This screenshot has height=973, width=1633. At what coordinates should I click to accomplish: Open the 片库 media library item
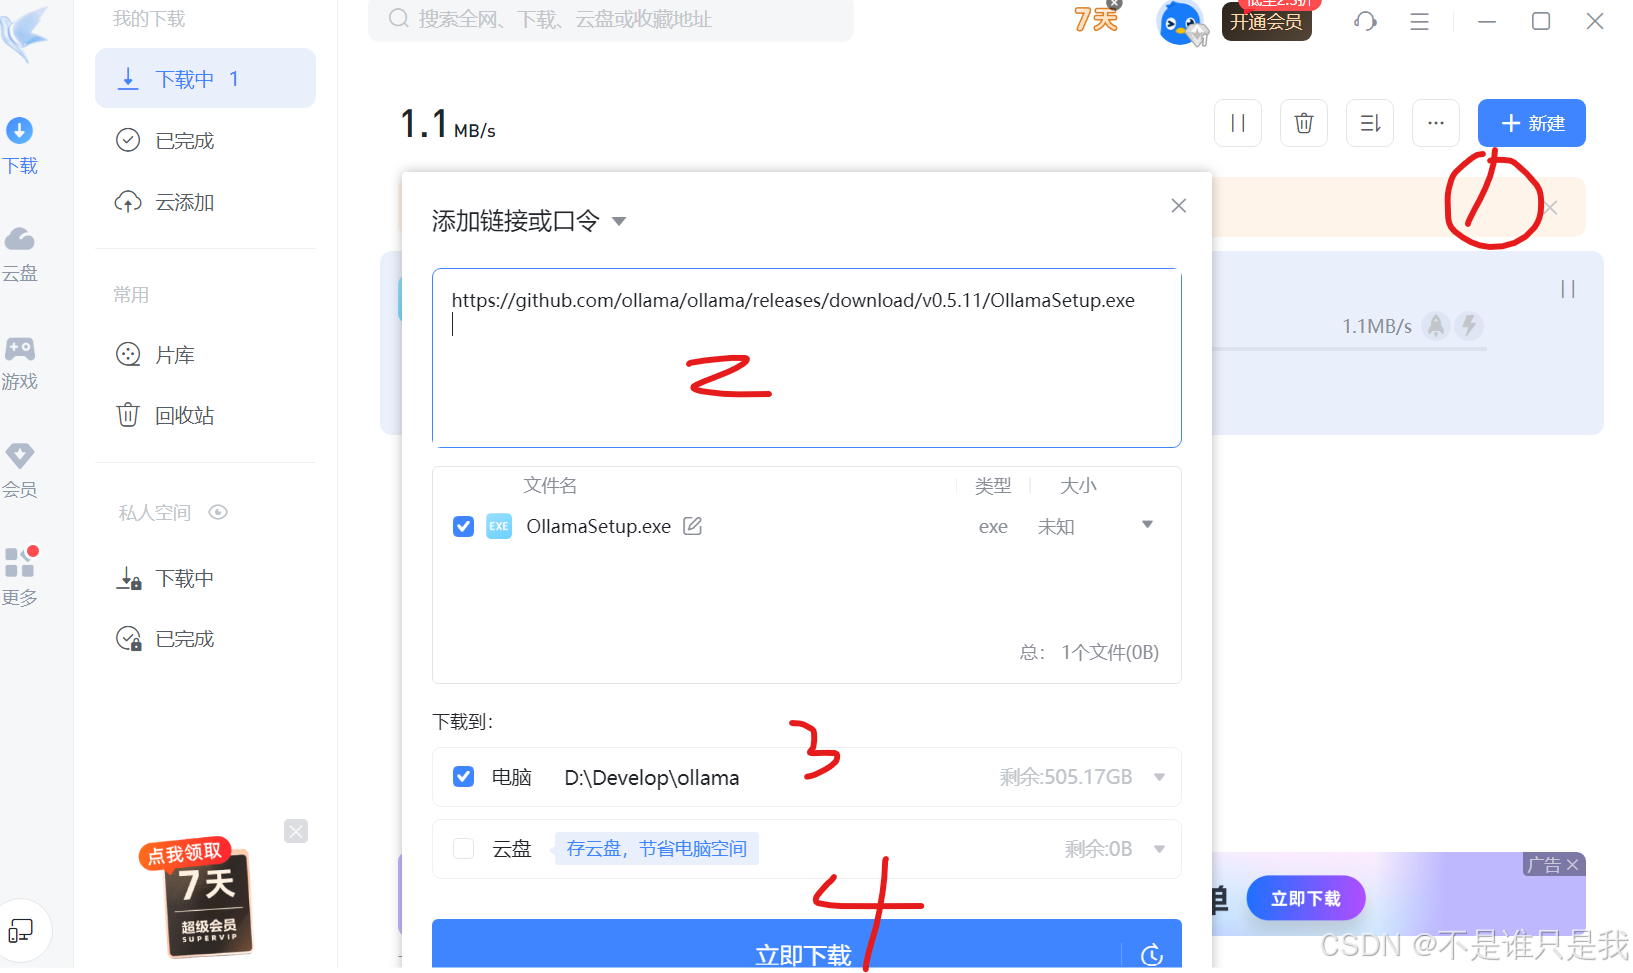coord(205,354)
